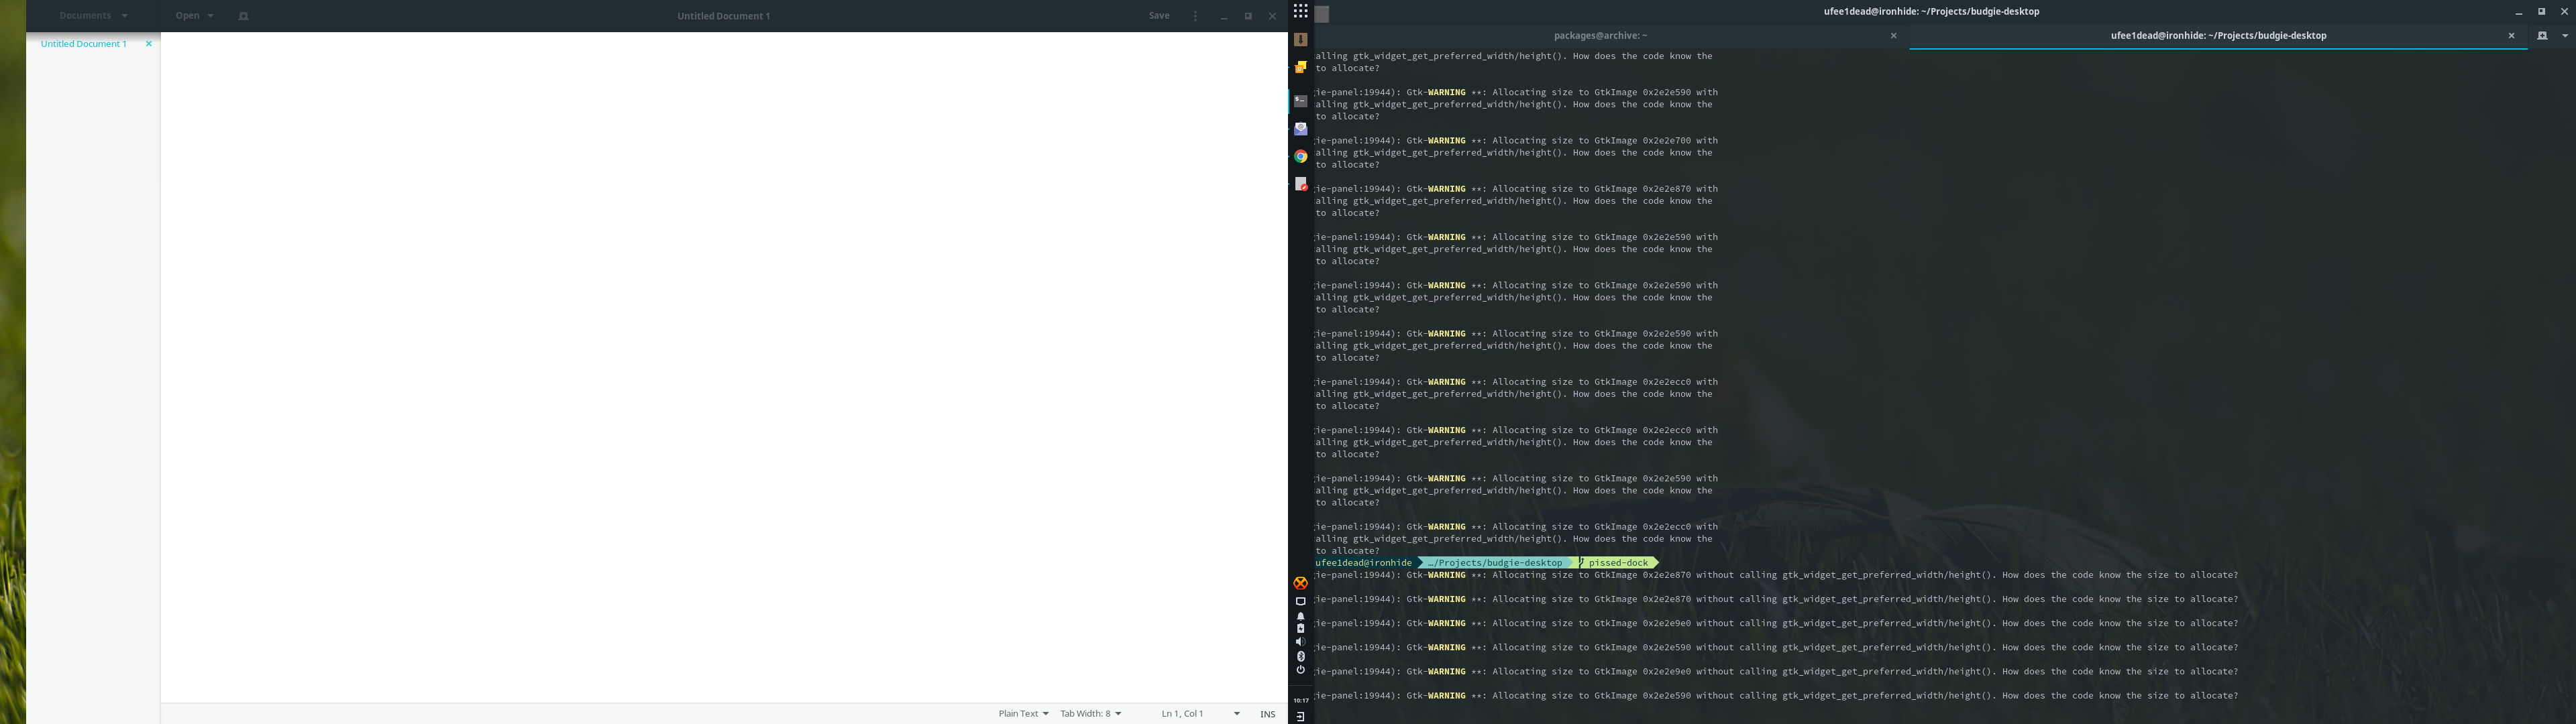The height and width of the screenshot is (724, 2576).
Task: Toggle INS insert mode in status bar
Action: click(1268, 714)
